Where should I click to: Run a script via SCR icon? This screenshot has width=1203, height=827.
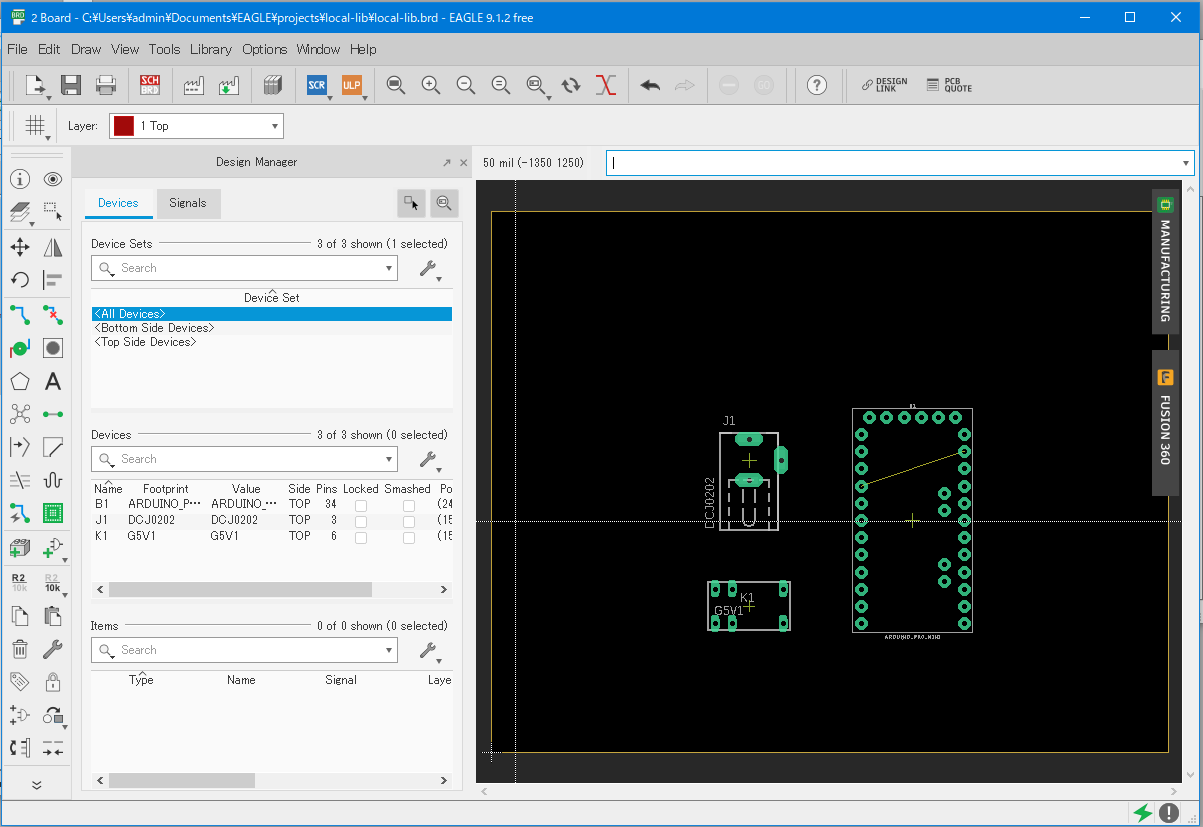pos(316,86)
